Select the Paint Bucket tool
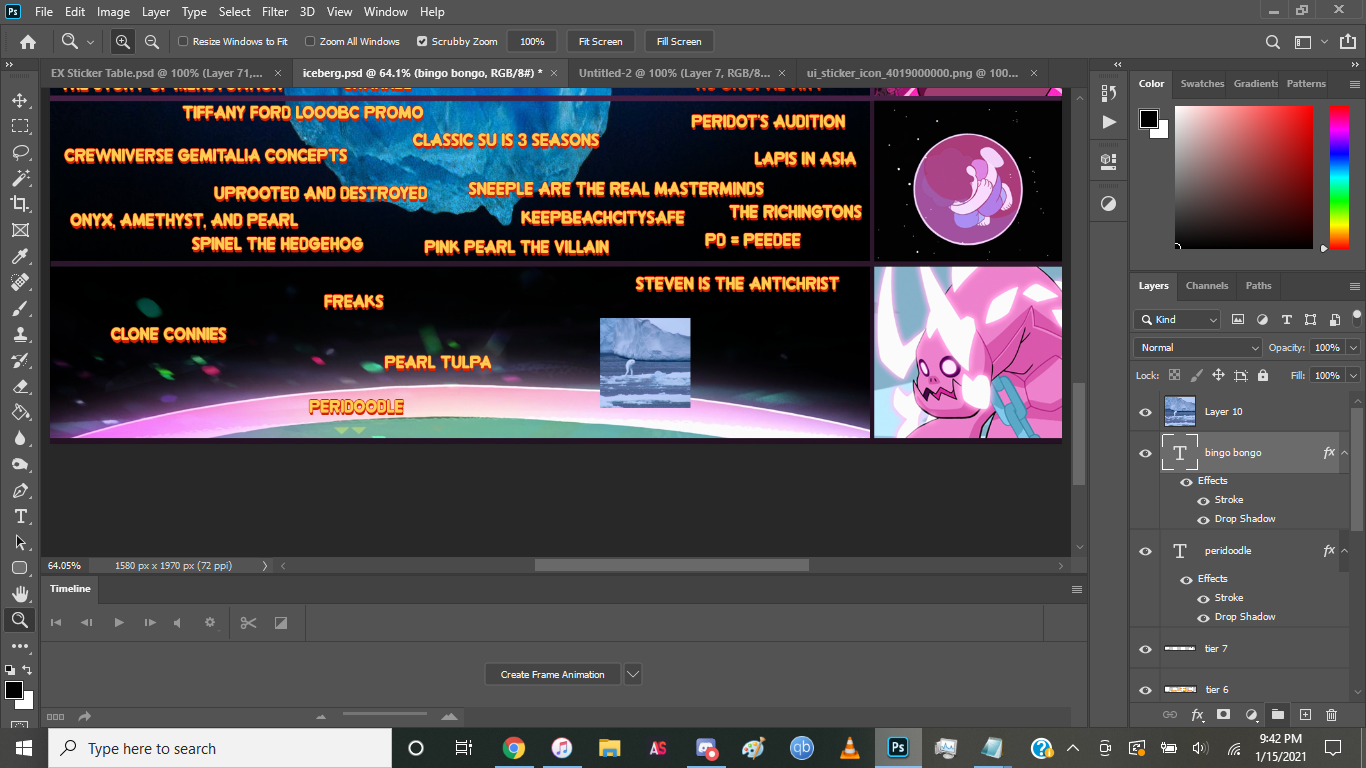This screenshot has width=1366, height=768. [x=19, y=412]
